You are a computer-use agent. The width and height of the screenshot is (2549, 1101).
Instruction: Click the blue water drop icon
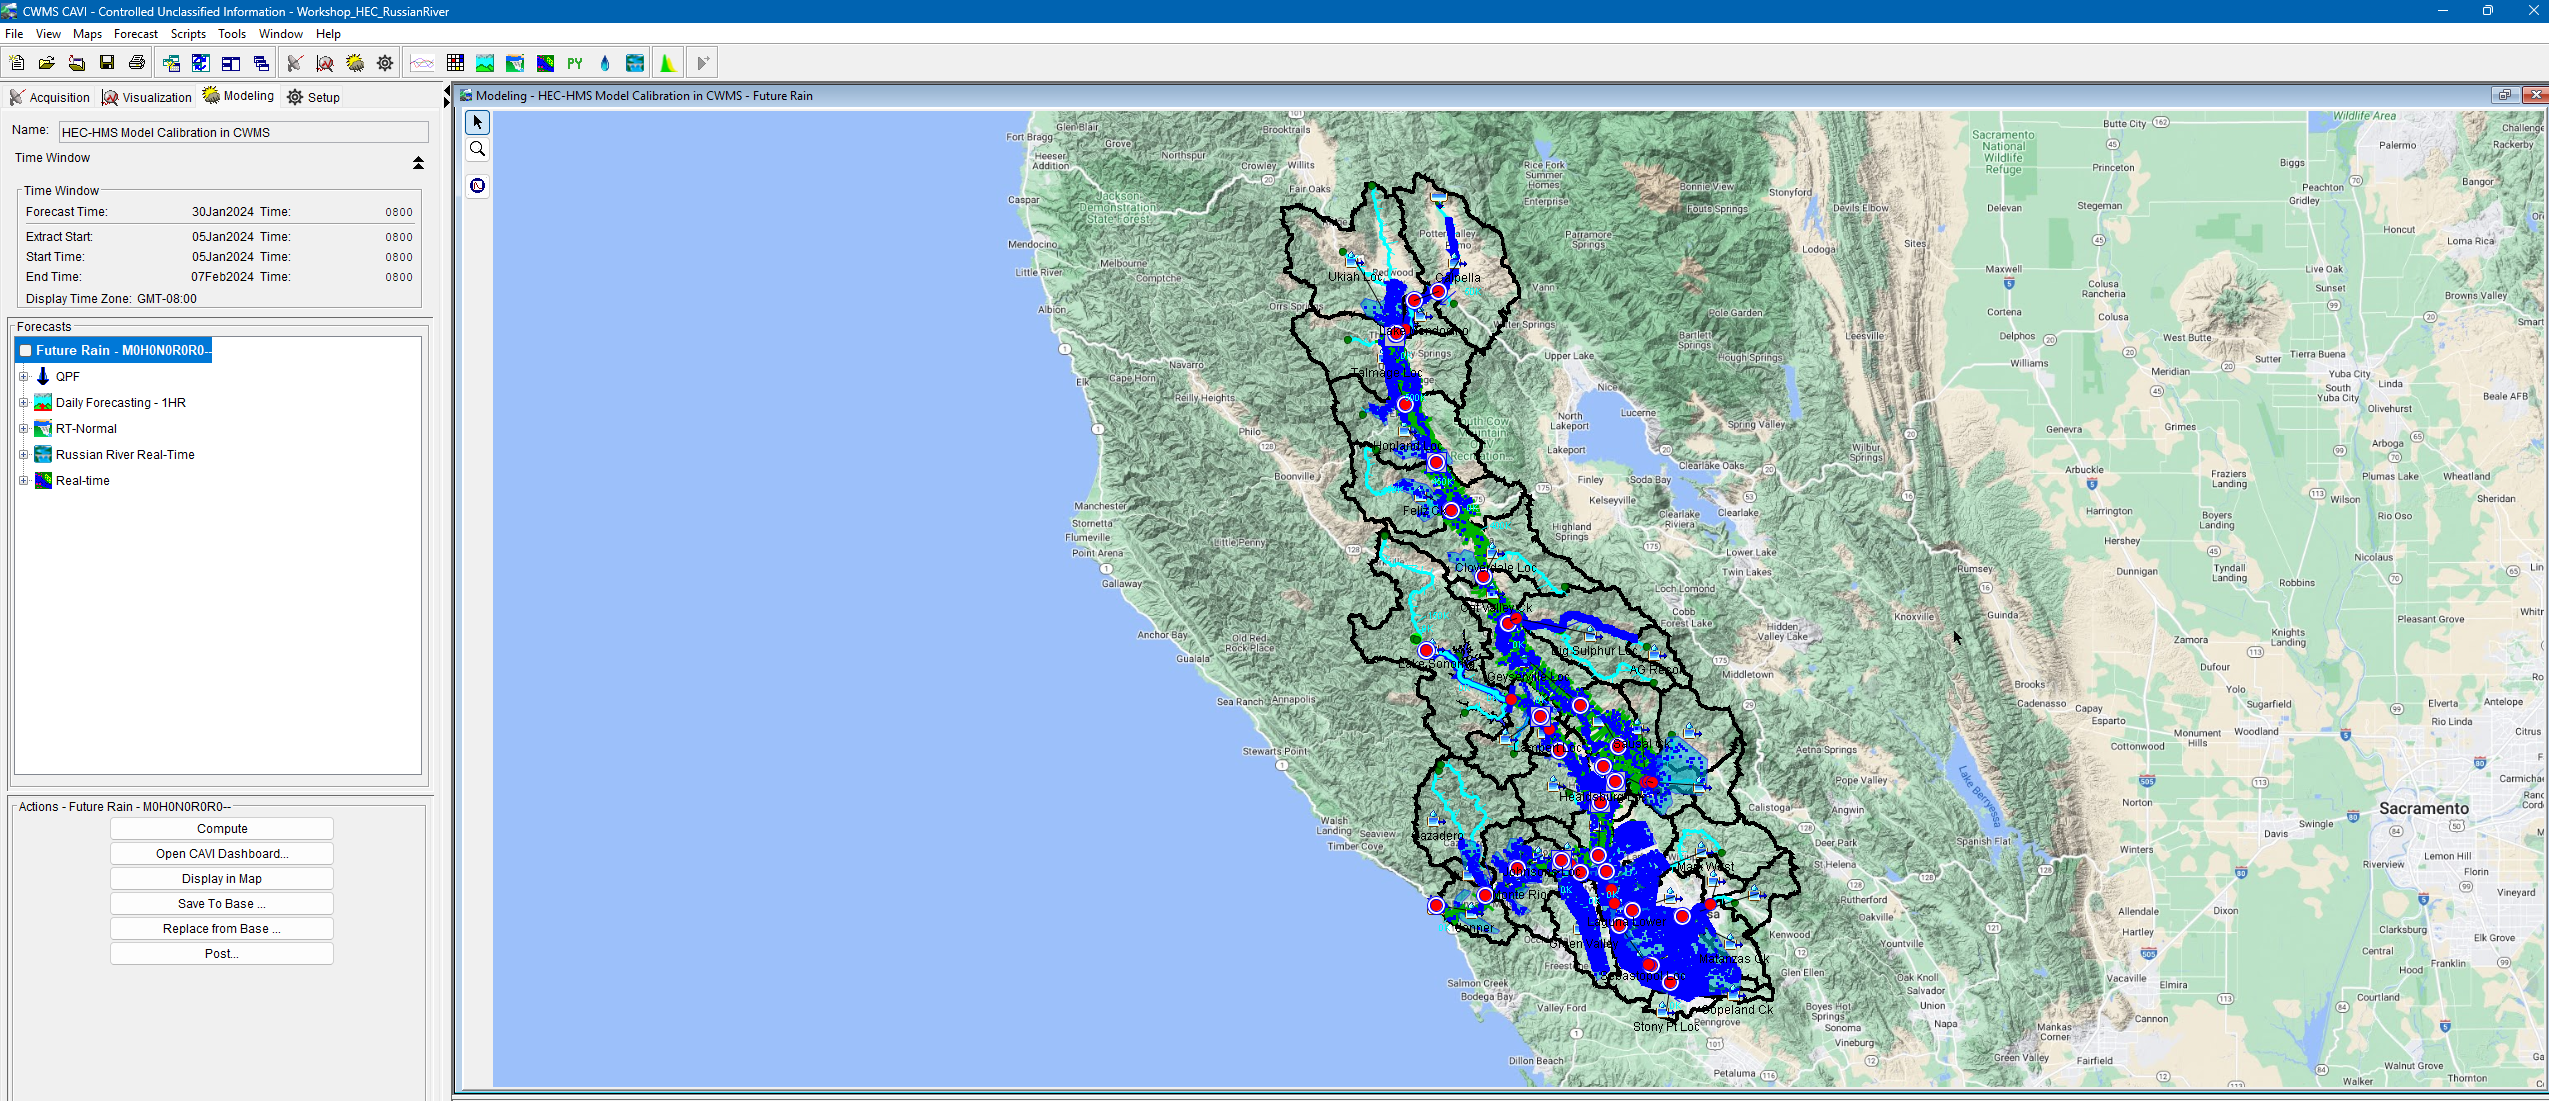[605, 63]
